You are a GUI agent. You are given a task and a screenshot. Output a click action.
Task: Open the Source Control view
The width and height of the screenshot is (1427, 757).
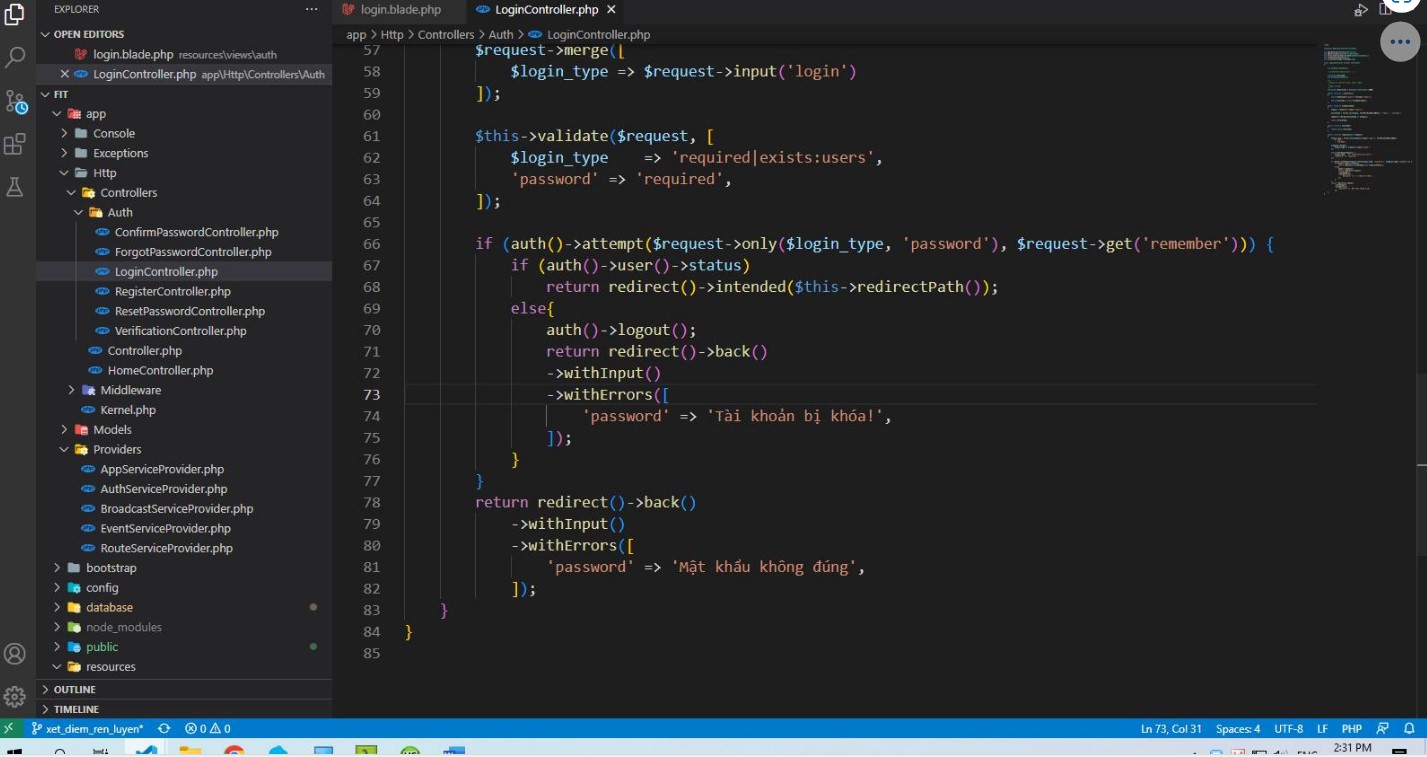(x=14, y=100)
